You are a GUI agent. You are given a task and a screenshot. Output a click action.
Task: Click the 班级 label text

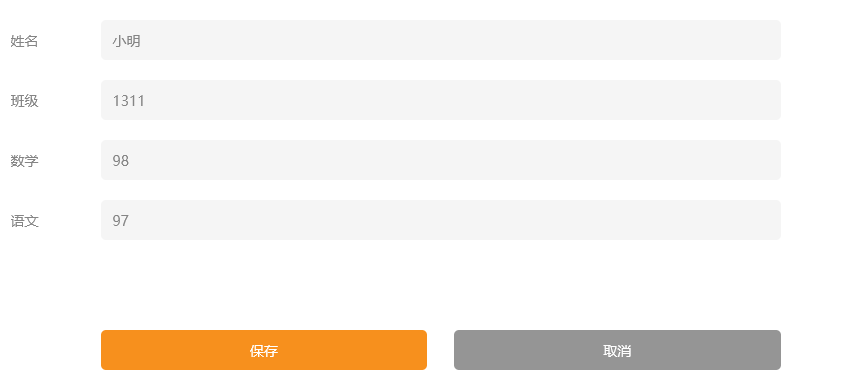click(x=24, y=101)
